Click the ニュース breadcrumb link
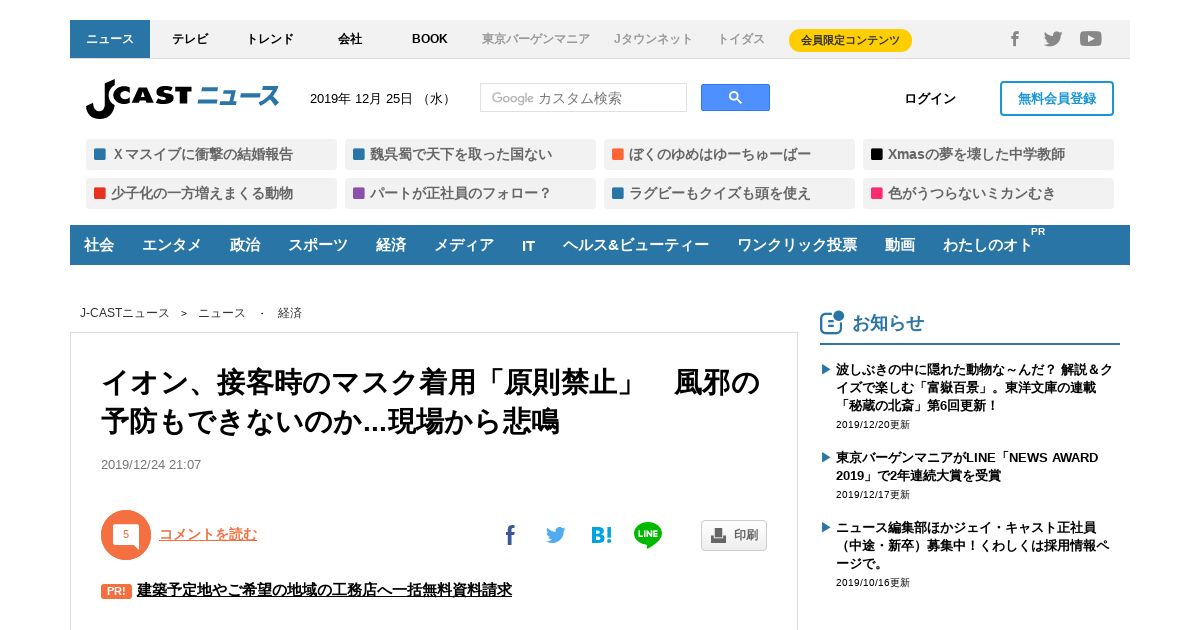Screen dimensions: 1200x630 click(x=222, y=313)
